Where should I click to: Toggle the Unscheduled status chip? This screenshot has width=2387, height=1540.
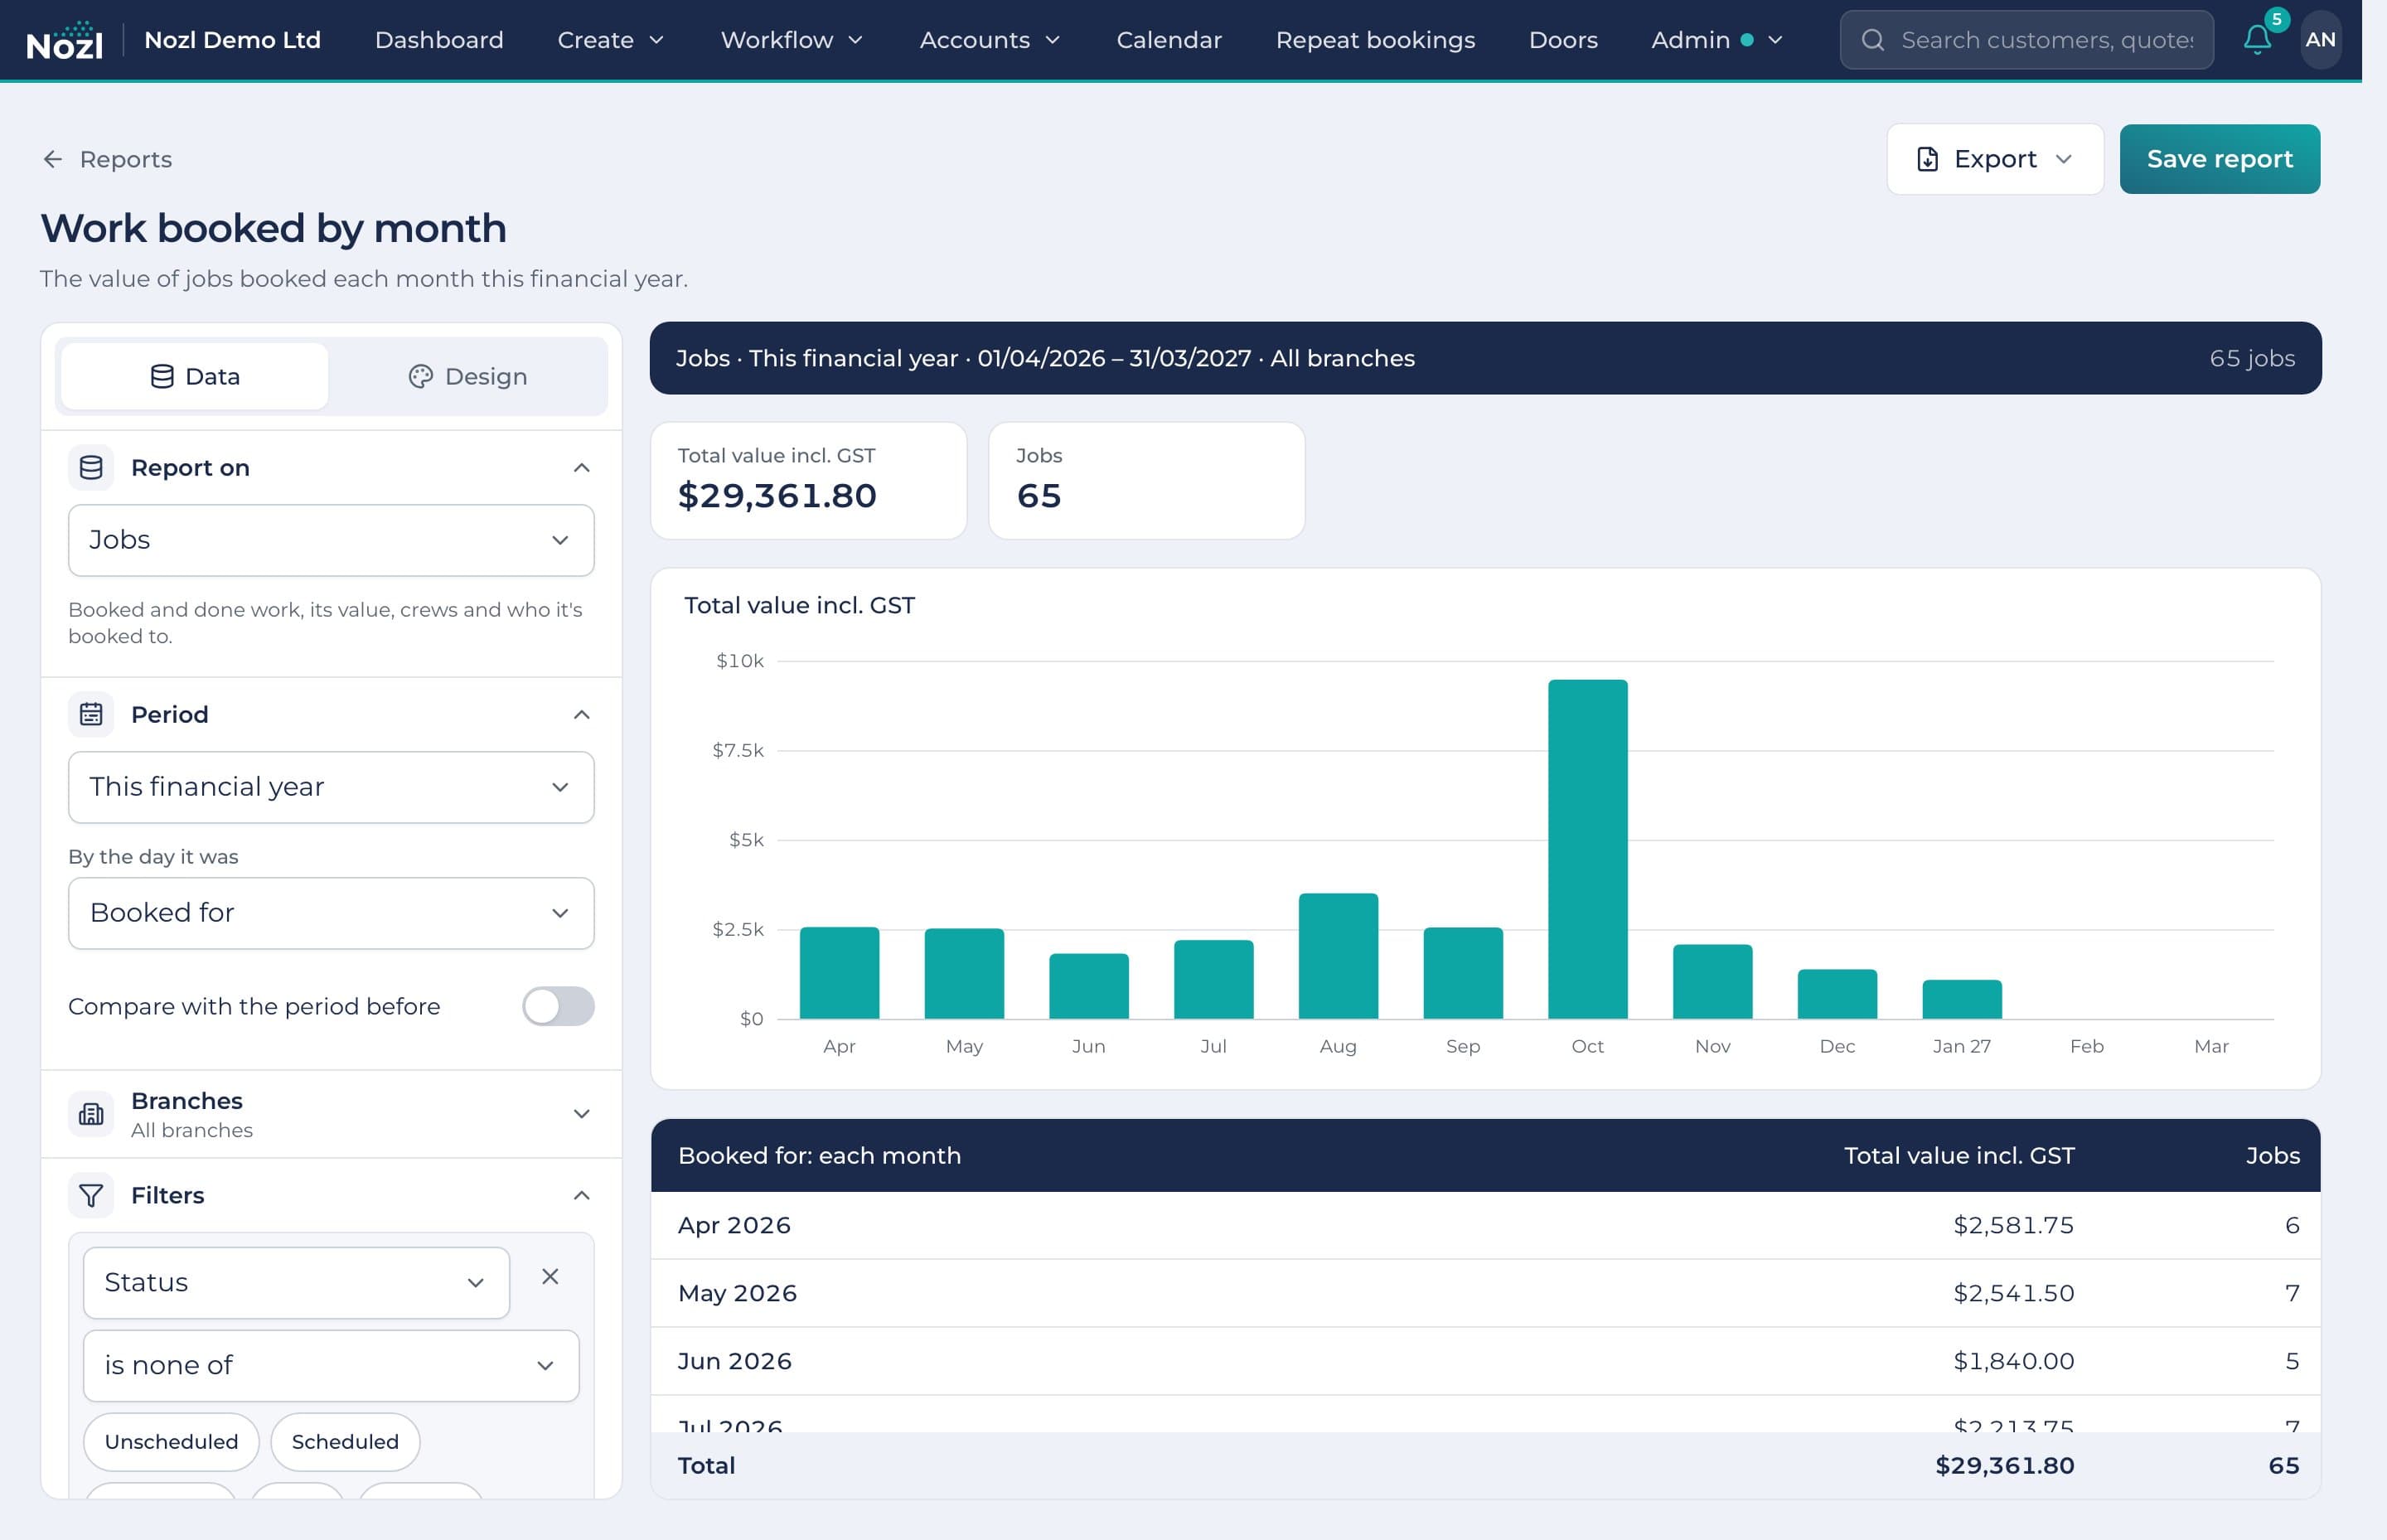[171, 1441]
